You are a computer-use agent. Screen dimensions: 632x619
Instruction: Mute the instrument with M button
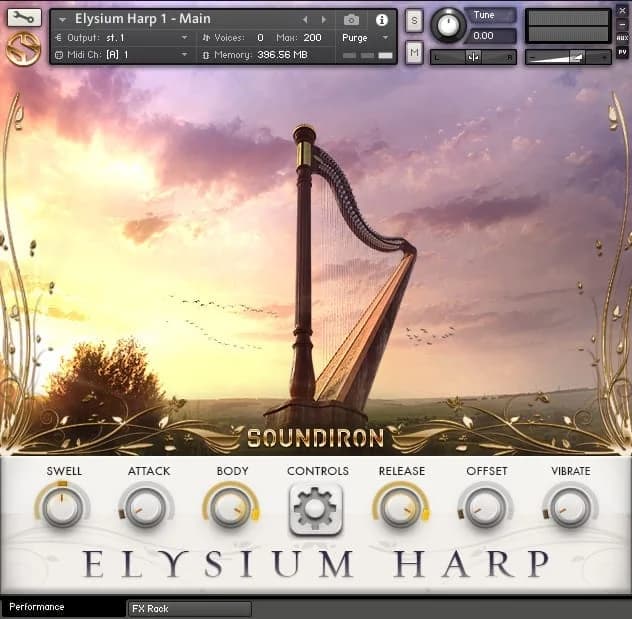(414, 52)
